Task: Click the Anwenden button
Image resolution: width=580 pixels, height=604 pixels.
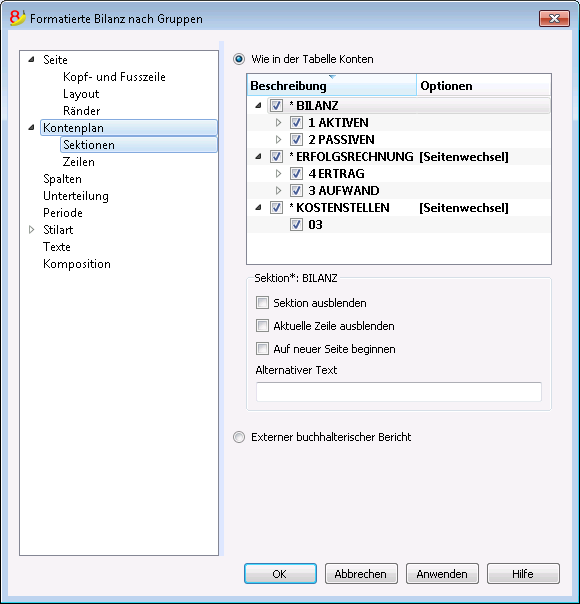Action: [442, 574]
